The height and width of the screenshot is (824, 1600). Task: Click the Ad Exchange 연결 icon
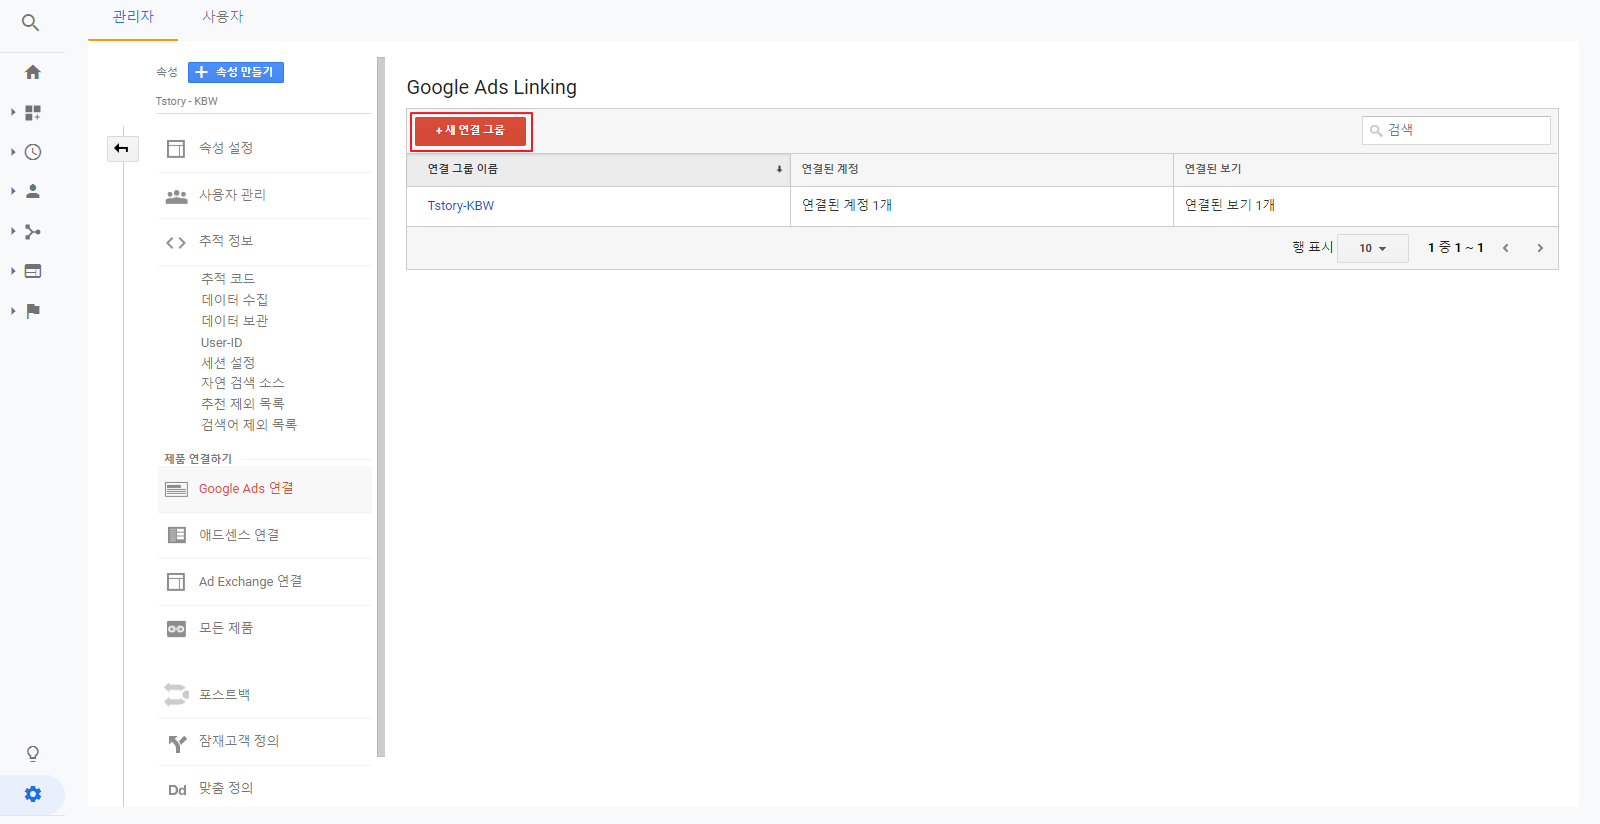pos(176,582)
